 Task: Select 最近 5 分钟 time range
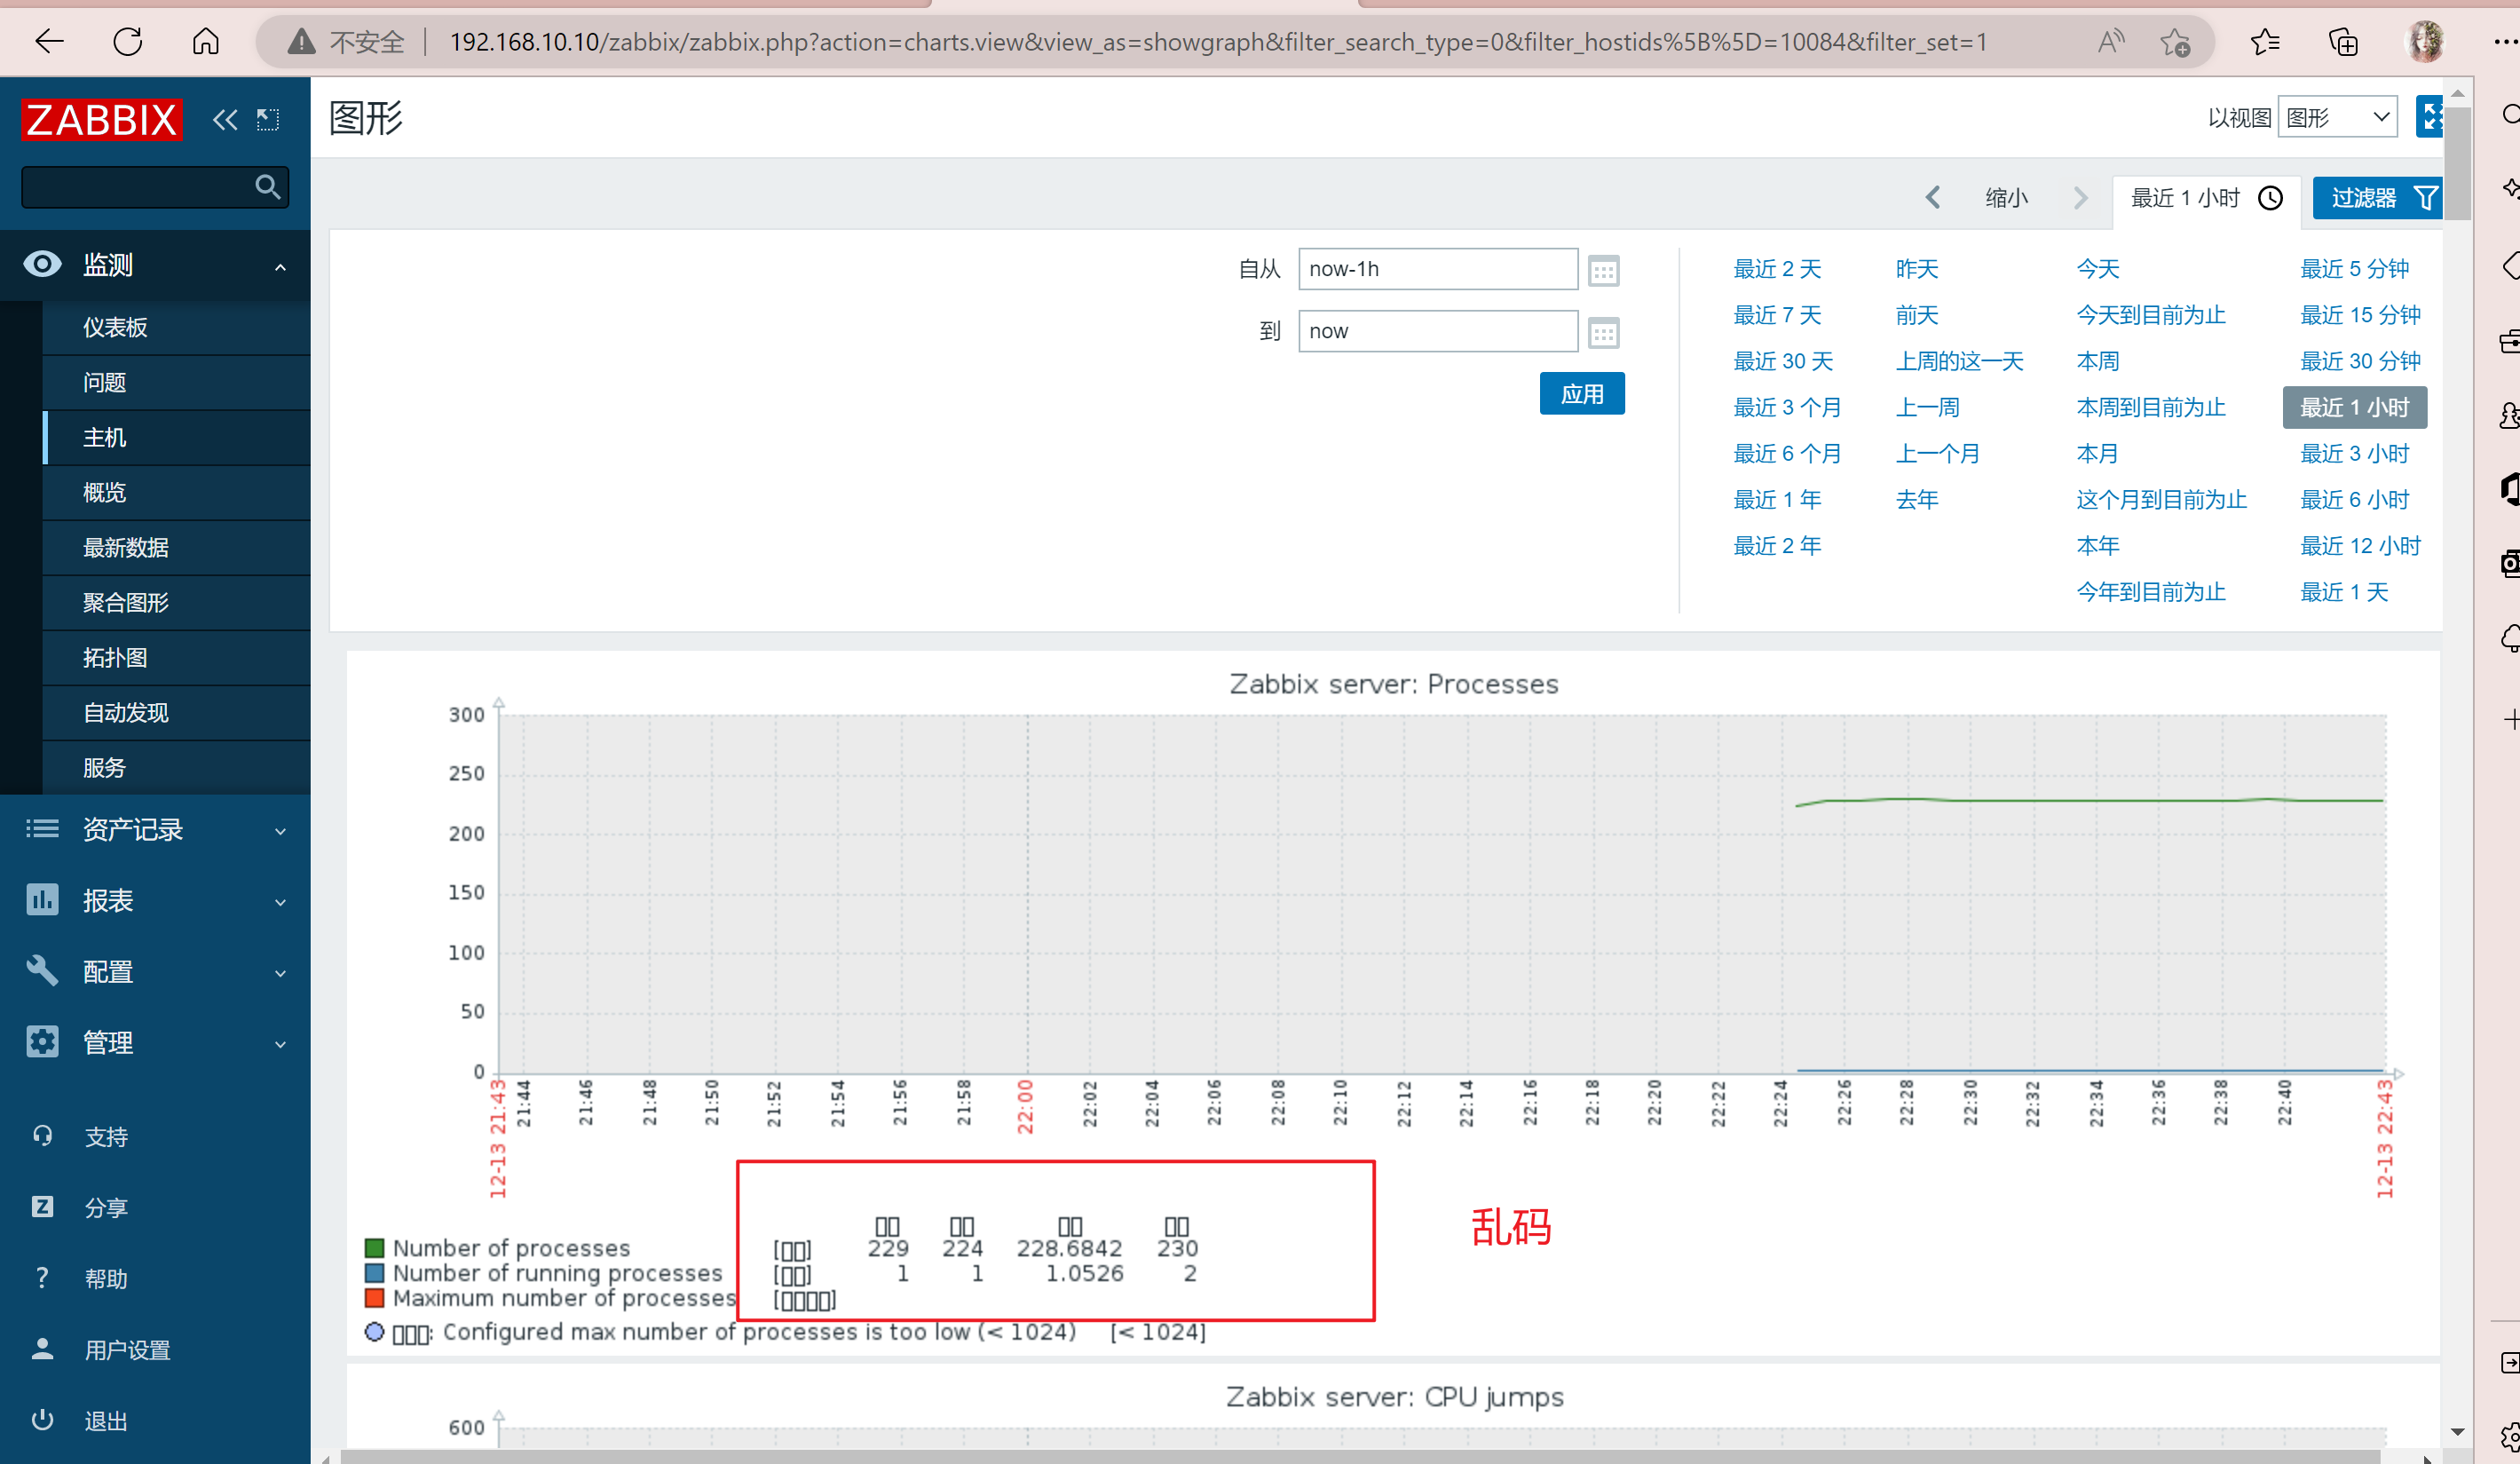pyautogui.click(x=2355, y=269)
